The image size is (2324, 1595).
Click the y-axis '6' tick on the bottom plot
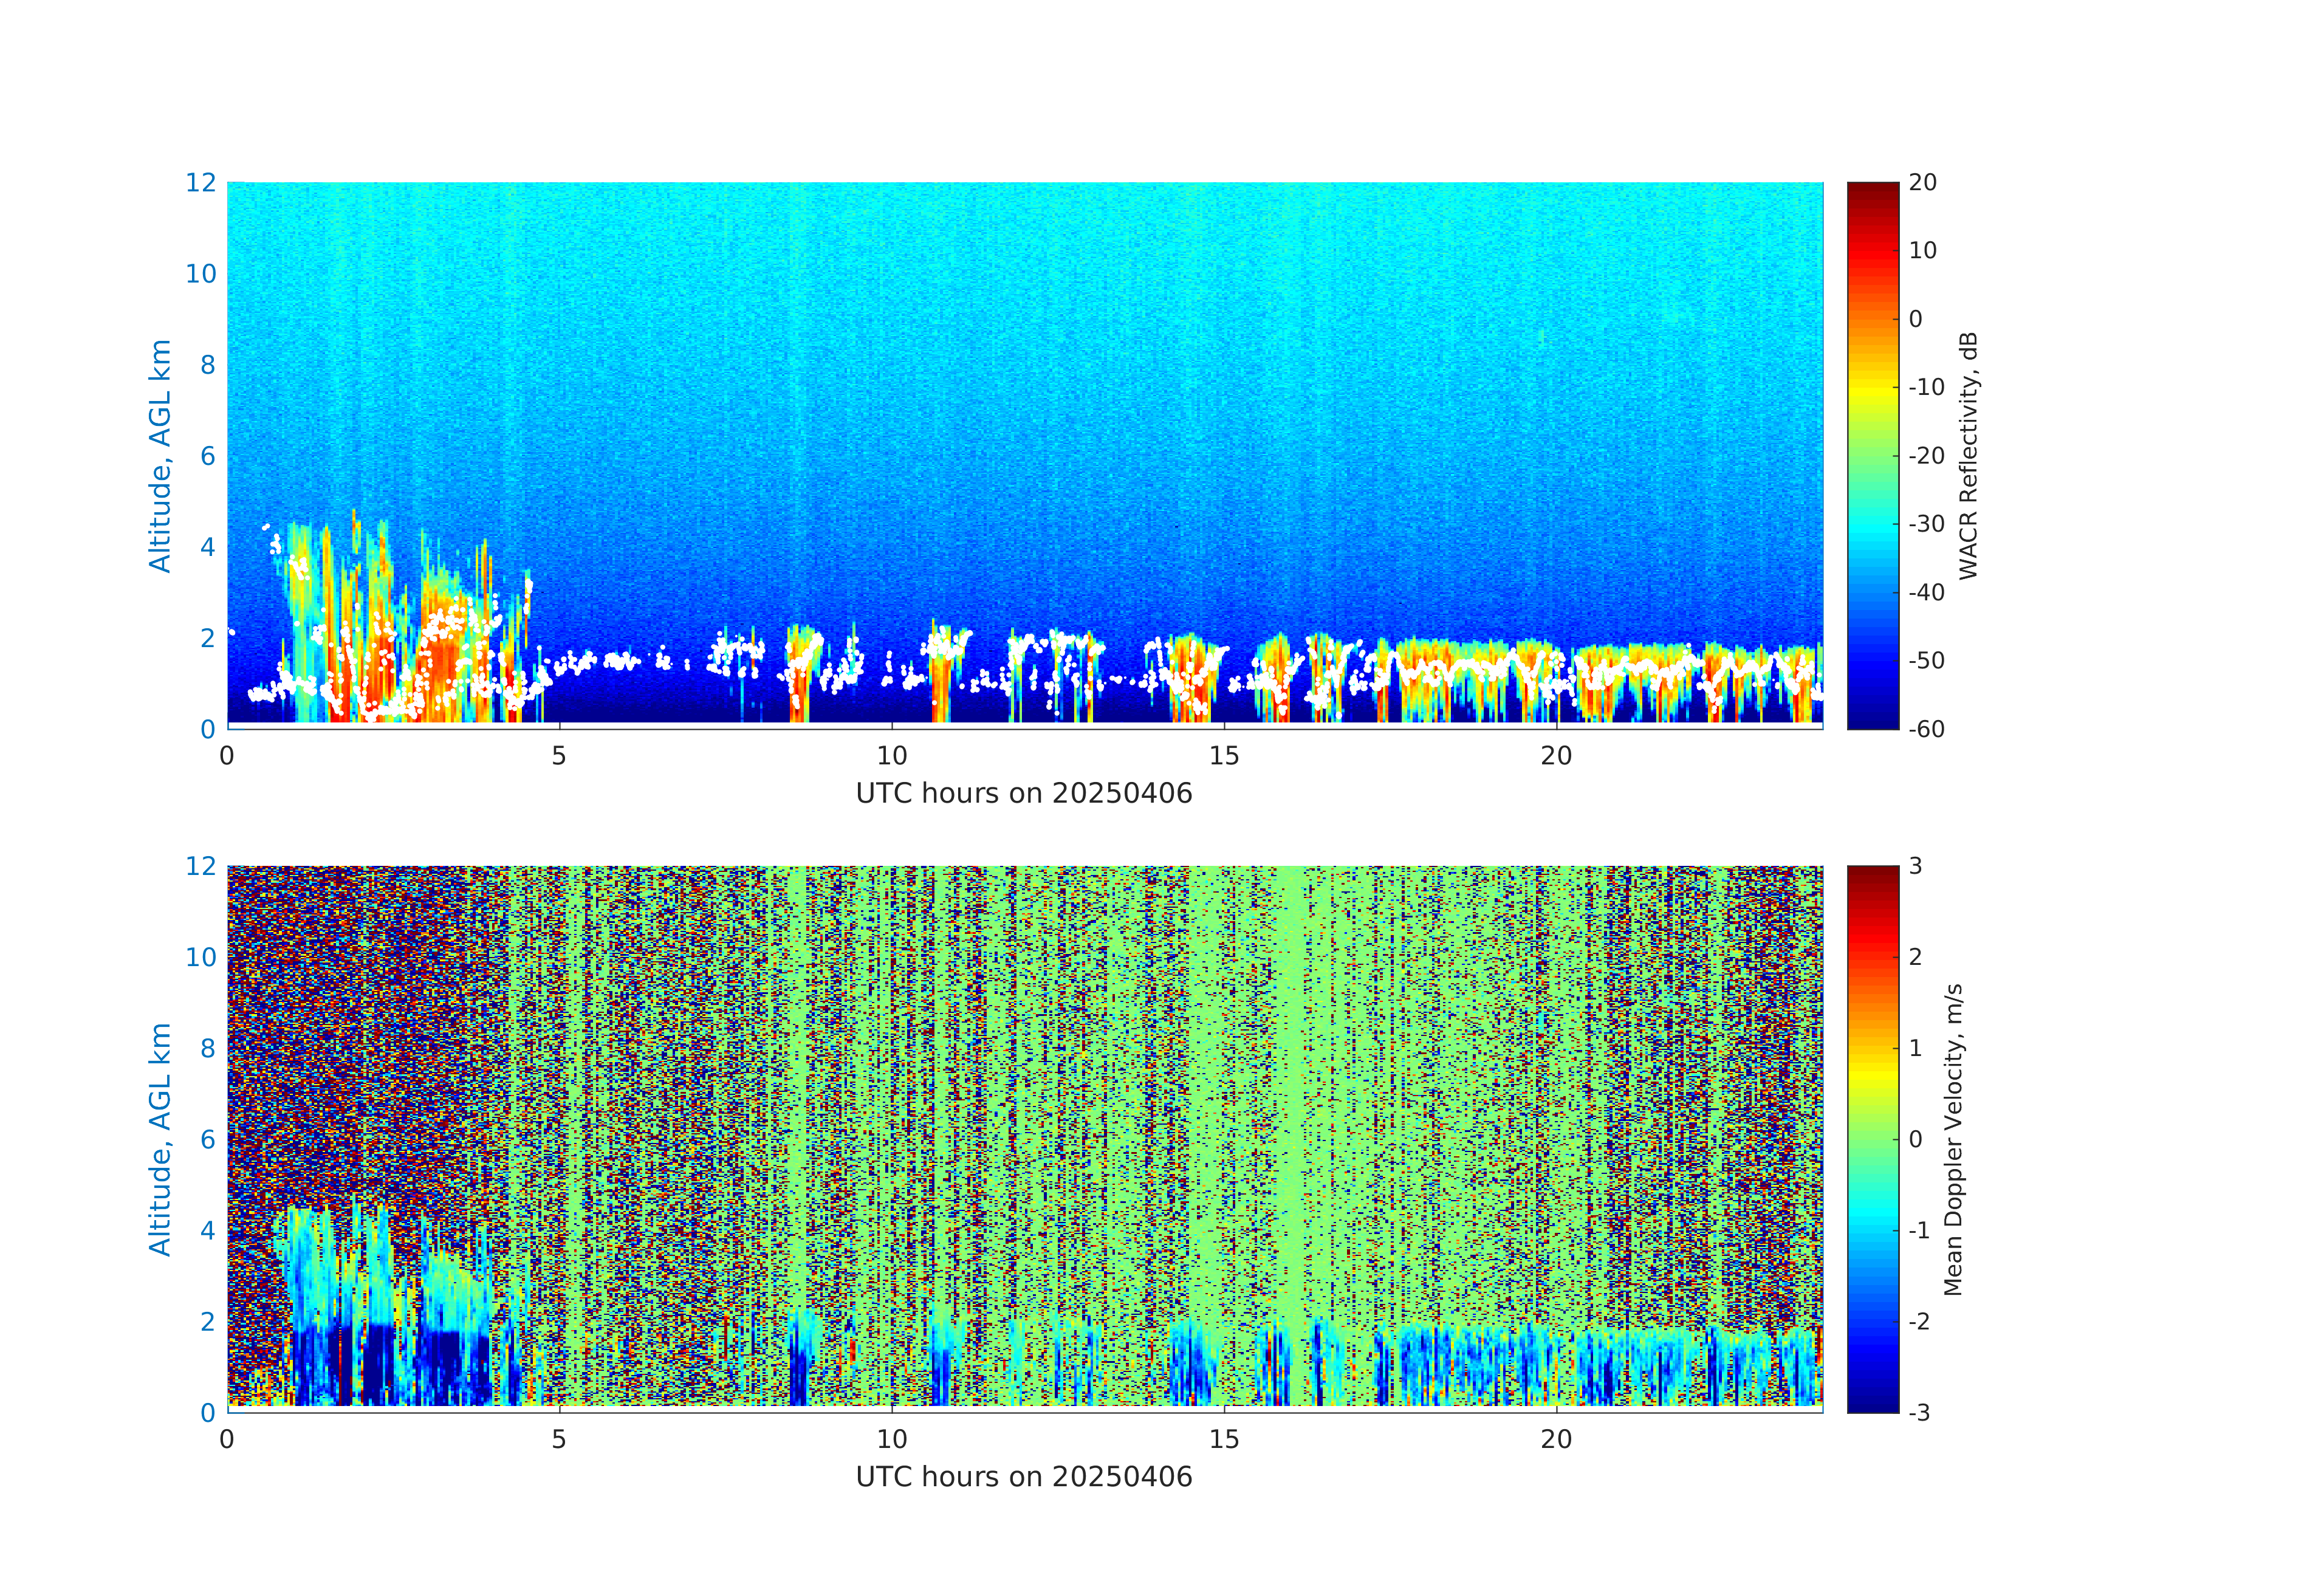(207, 1139)
